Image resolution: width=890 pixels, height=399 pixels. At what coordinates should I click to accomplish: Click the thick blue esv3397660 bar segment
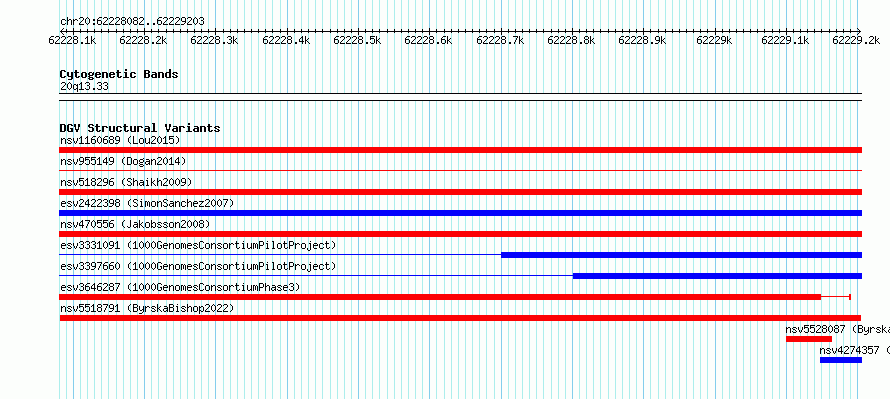click(717, 276)
